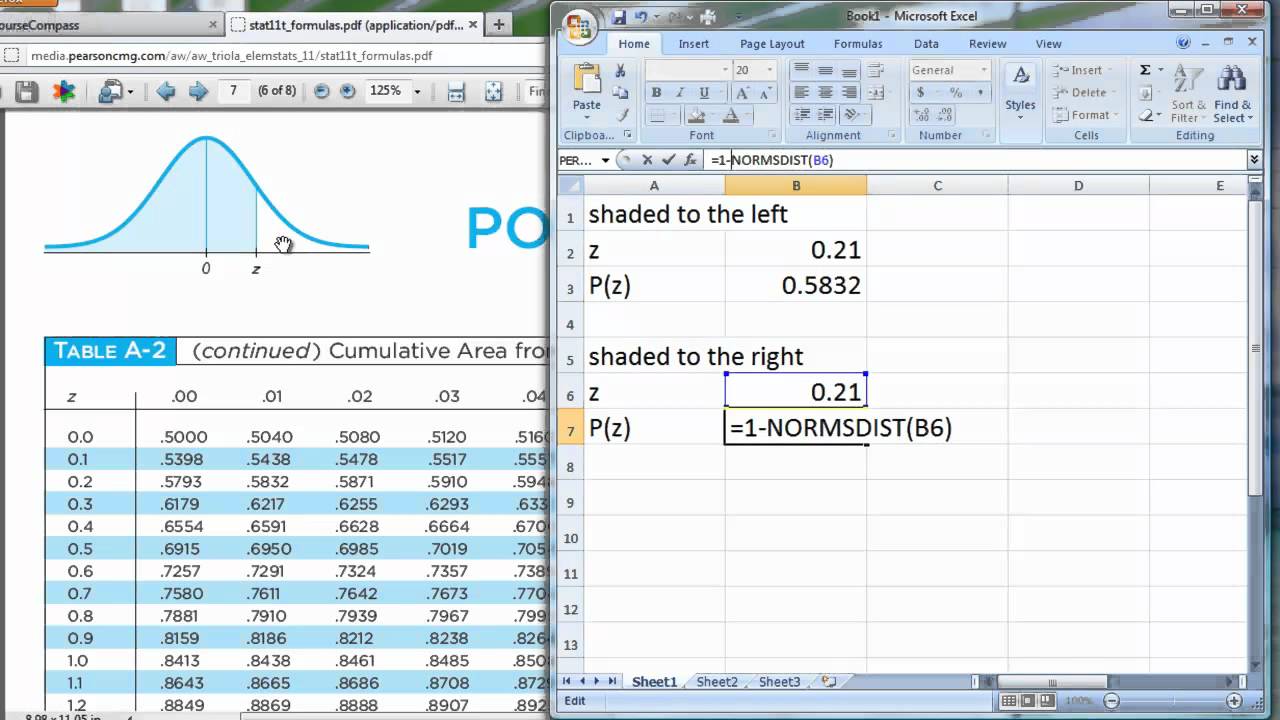Open the font size 20 dropdown

coord(769,70)
